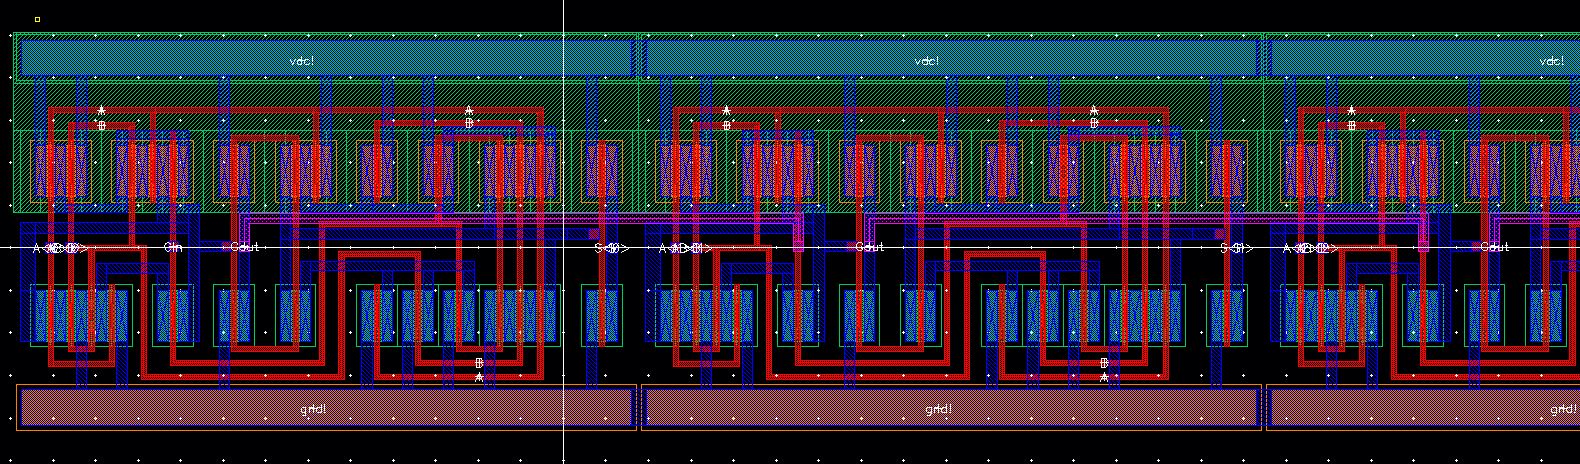Click the small origin square marker
Image resolution: width=1580 pixels, height=464 pixels.
point(37,18)
